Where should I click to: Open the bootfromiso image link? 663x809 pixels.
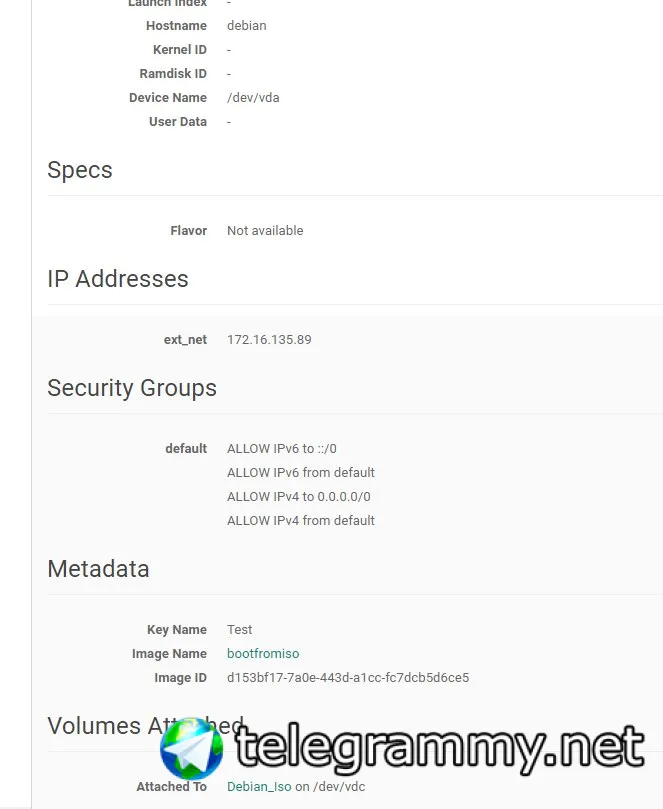(x=263, y=654)
